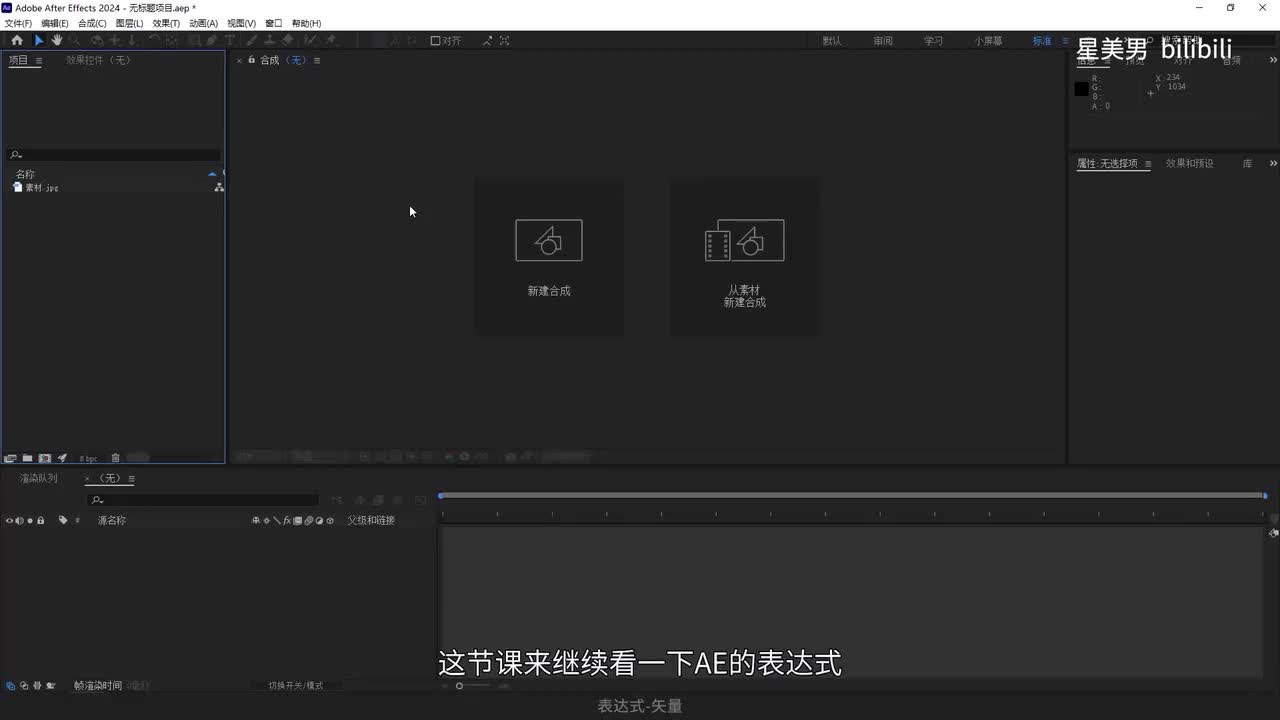Open the 标准 workspace menu icon
The width and height of the screenshot is (1280, 720).
(x=1065, y=41)
